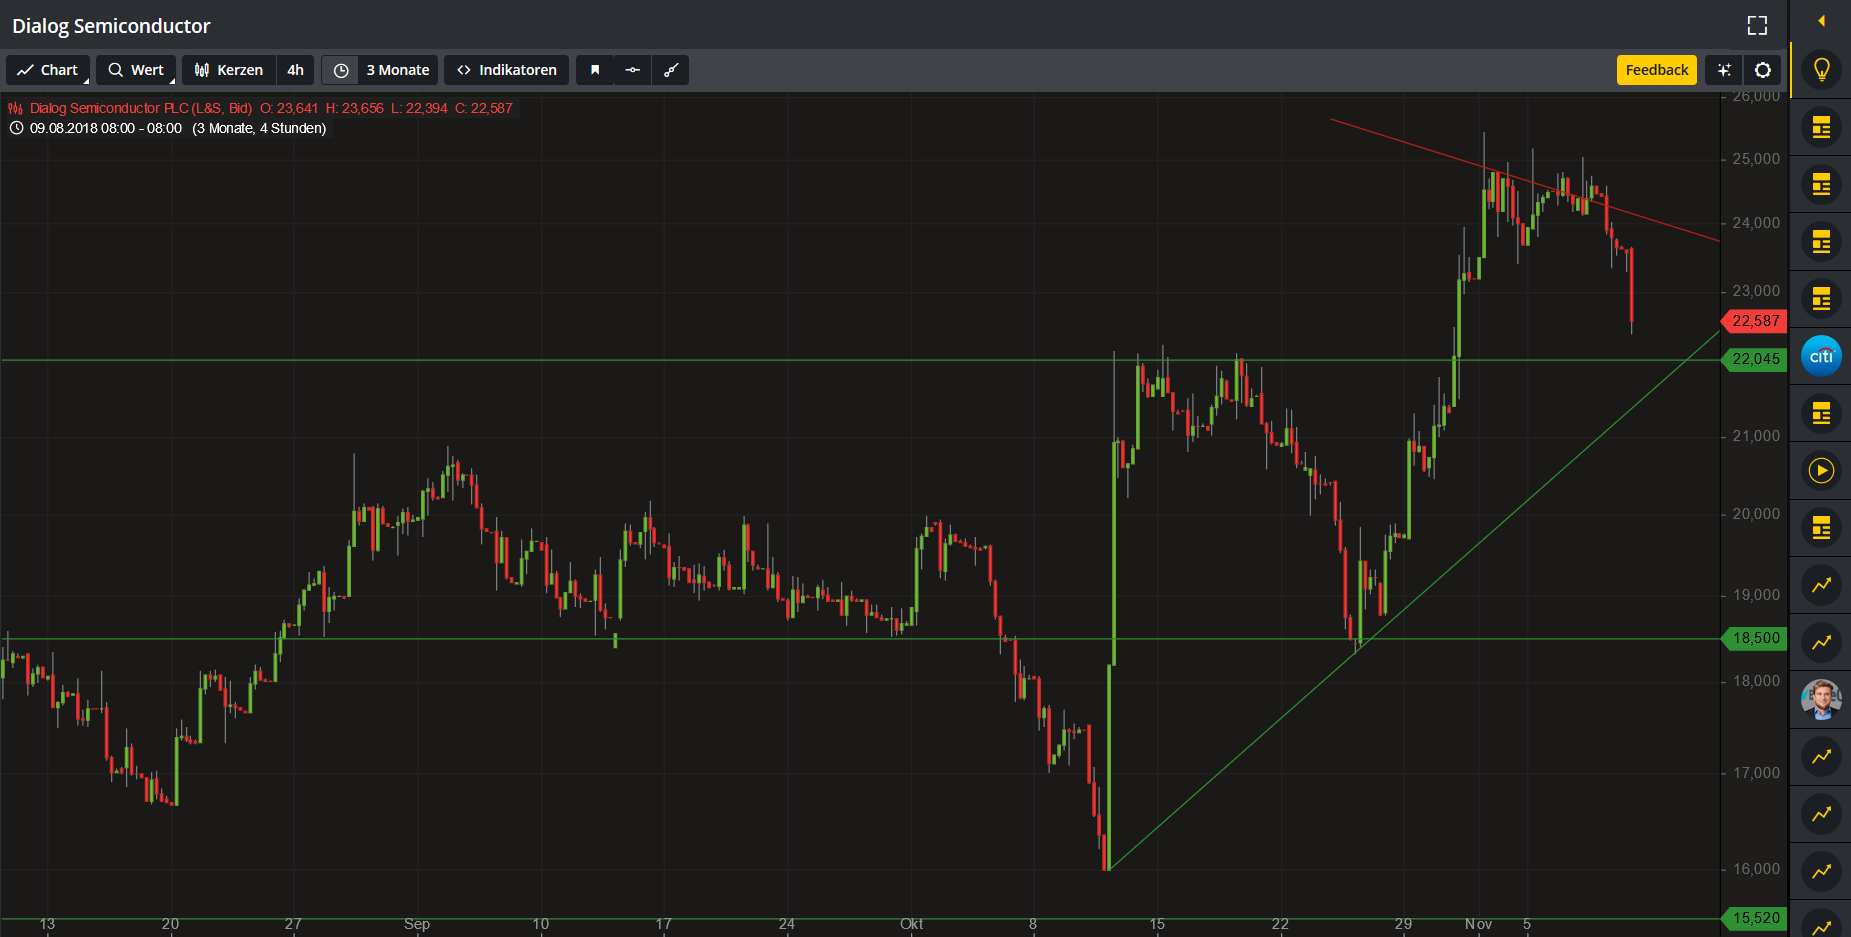
Task: Click the date range 09.08.2018 08:00 - 08:00
Action: point(106,128)
